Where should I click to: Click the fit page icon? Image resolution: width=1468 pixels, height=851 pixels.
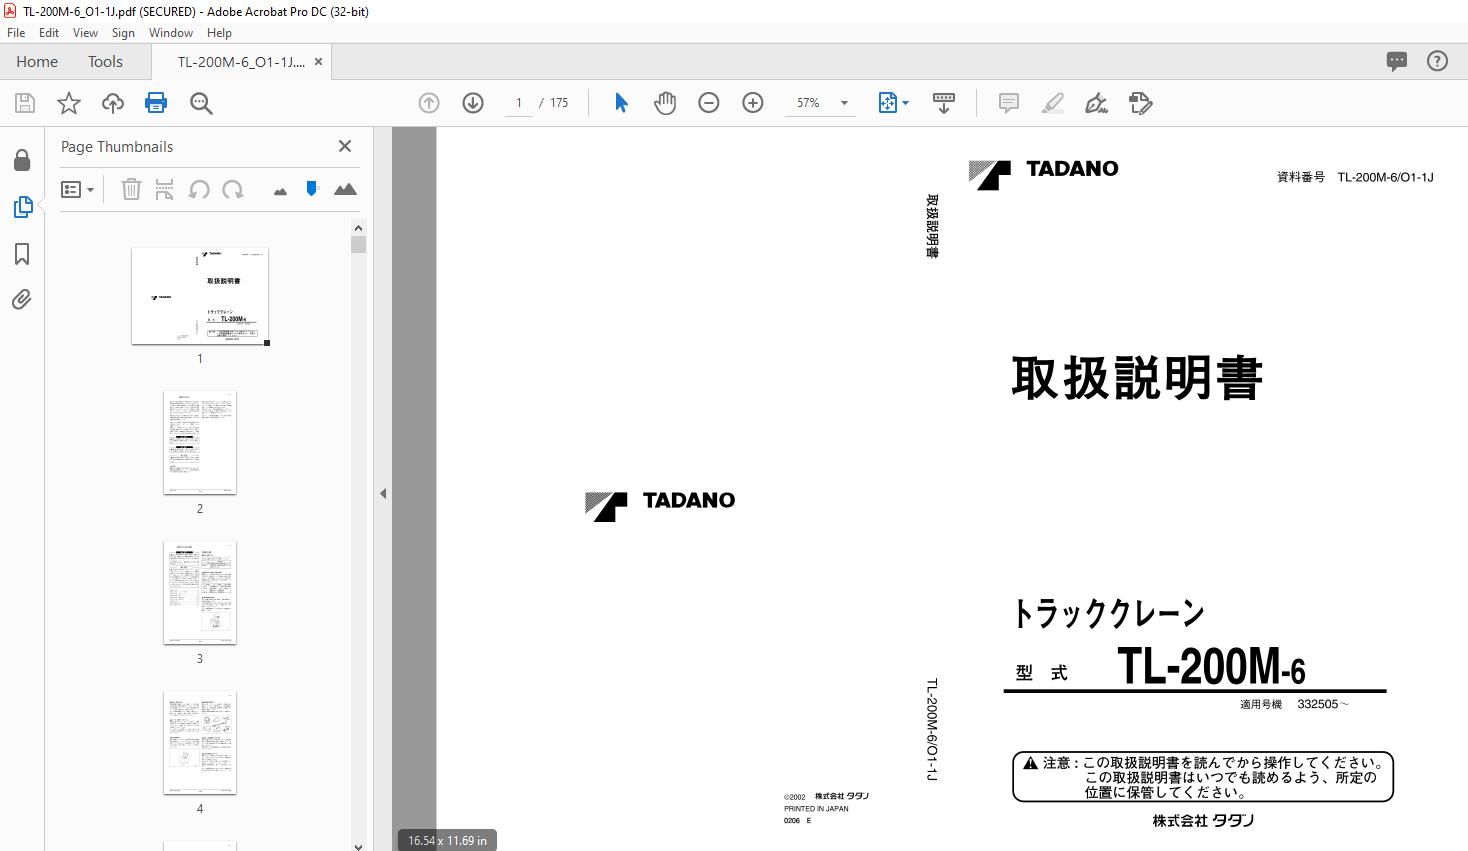pyautogui.click(x=887, y=103)
